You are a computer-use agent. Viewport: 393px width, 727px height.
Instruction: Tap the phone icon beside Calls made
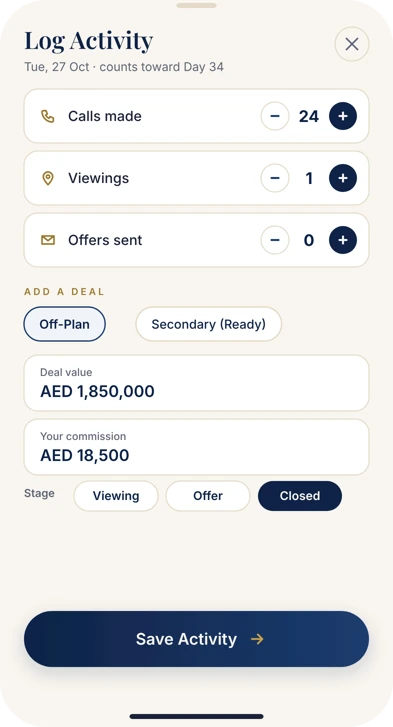click(x=48, y=116)
